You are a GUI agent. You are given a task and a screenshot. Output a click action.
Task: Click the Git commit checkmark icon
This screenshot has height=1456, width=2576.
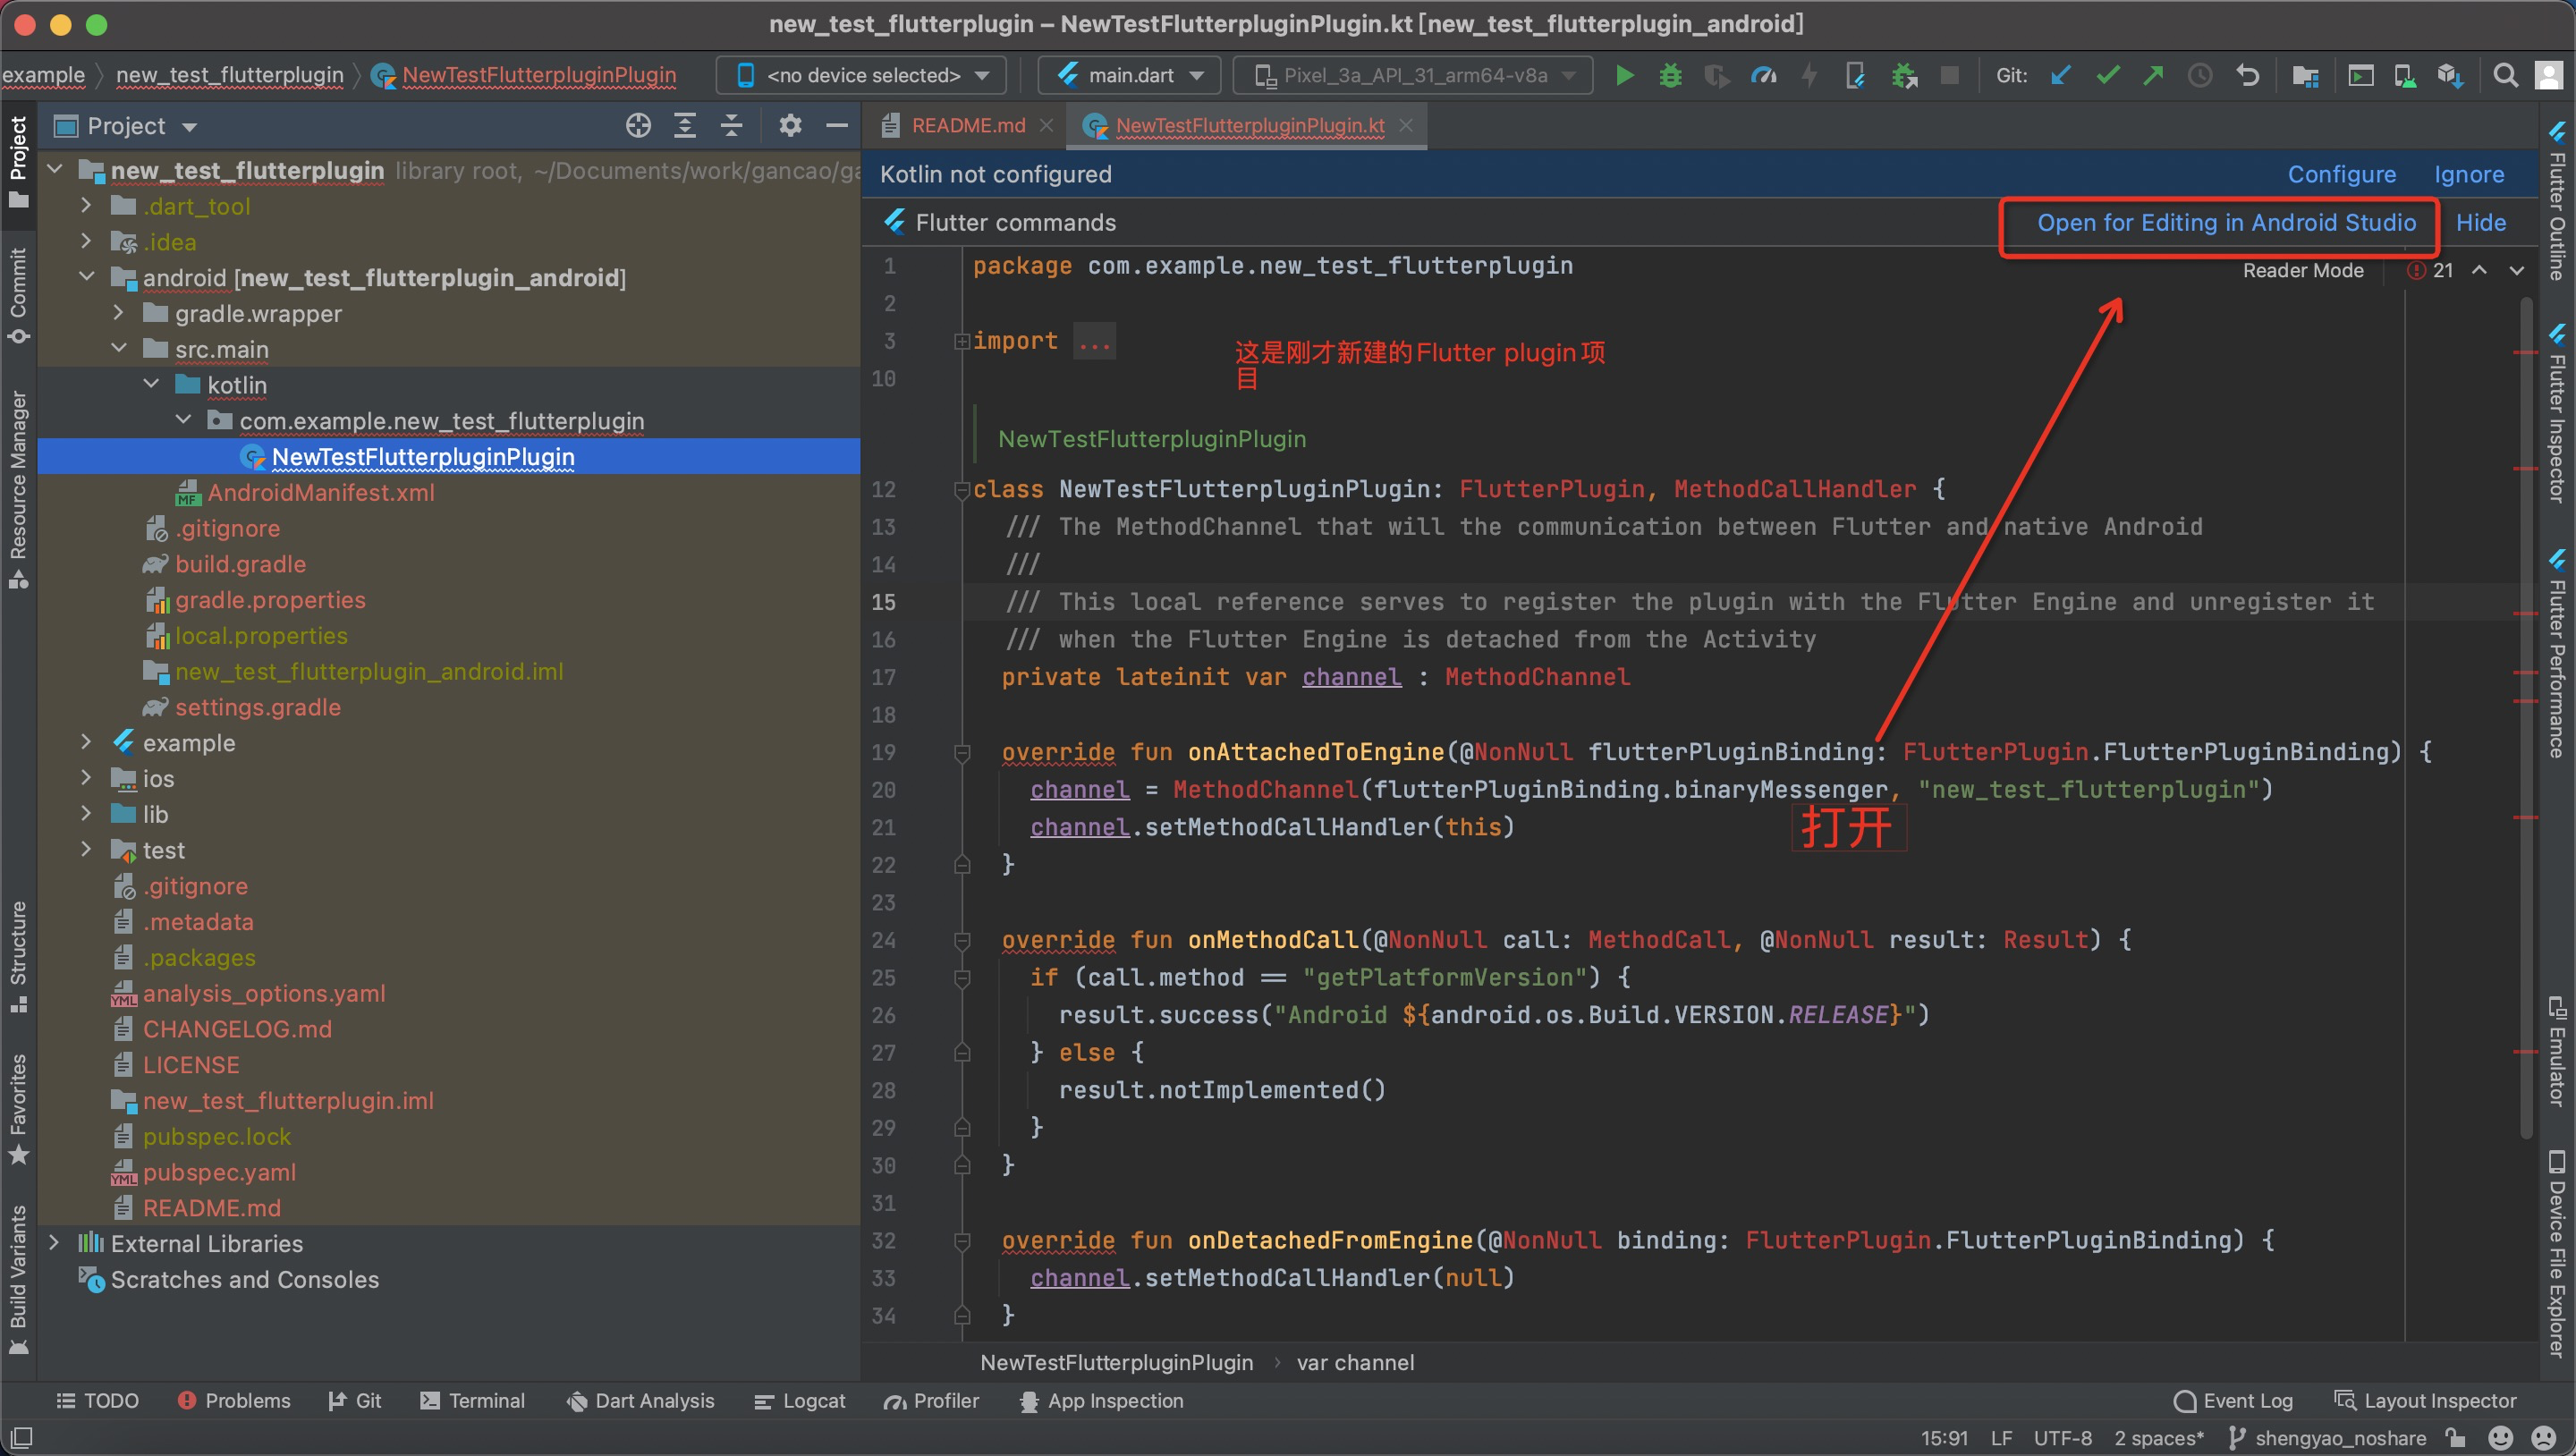(x=2108, y=76)
